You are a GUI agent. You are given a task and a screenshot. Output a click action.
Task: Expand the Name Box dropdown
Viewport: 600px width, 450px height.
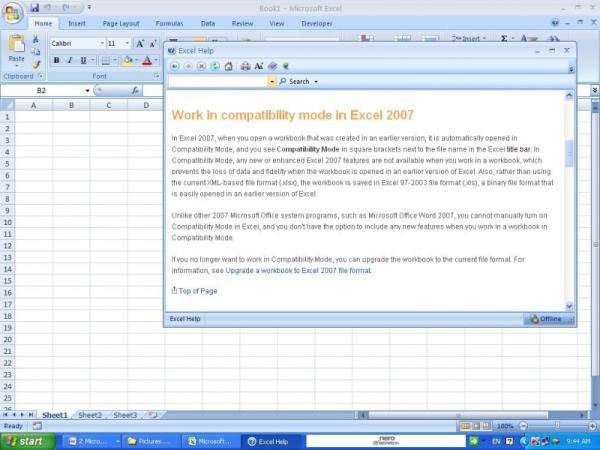point(87,91)
